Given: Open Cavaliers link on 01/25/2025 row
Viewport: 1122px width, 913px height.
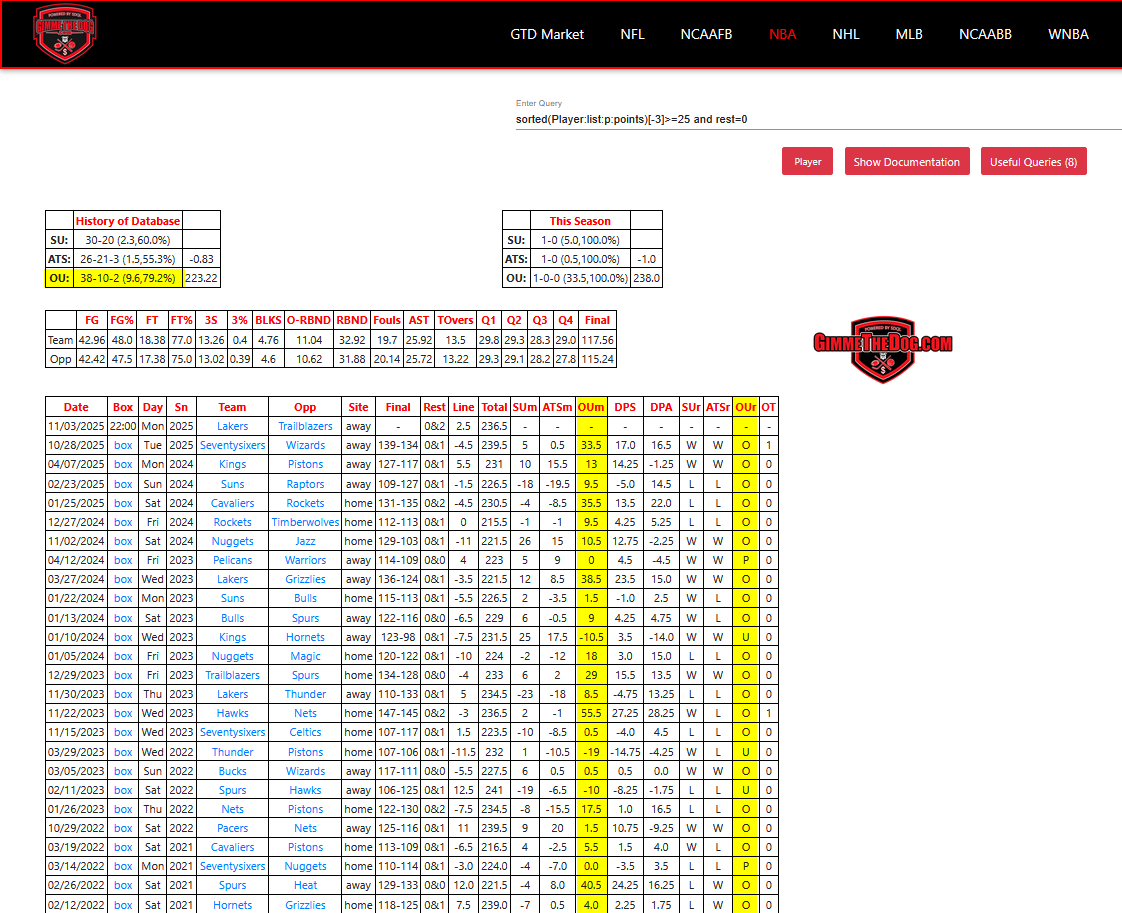Looking at the screenshot, I should (x=233, y=504).
